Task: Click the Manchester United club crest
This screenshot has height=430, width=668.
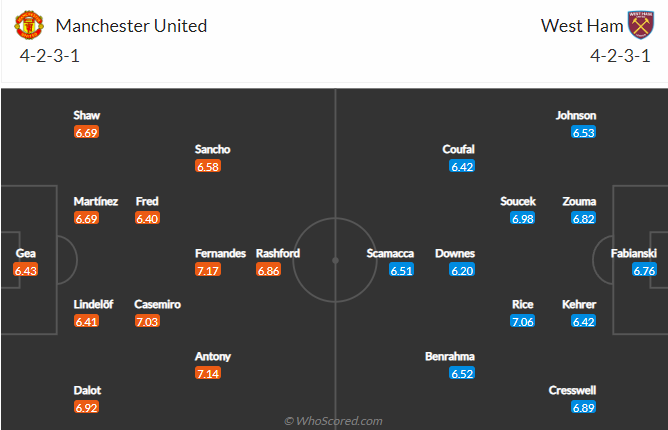Action: 32,25
